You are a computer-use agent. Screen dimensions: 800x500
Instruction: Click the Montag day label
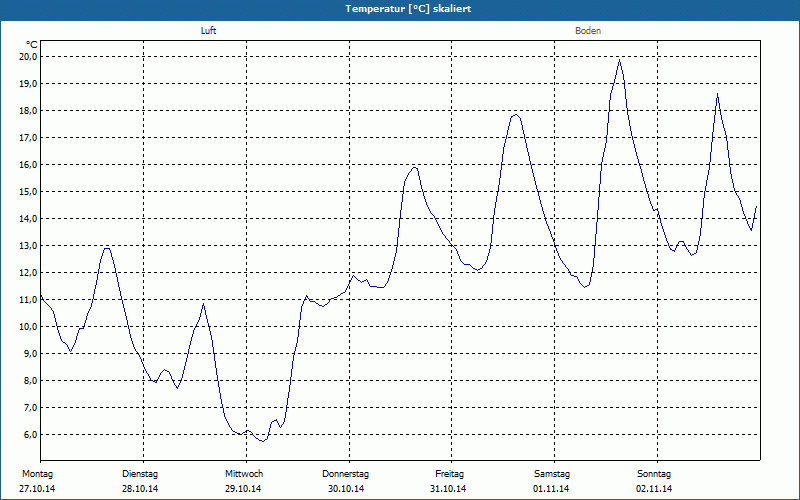click(x=37, y=474)
